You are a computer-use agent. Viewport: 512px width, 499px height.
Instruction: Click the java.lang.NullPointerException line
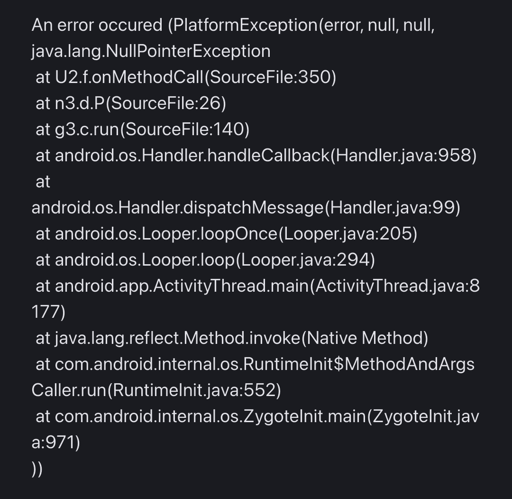click(151, 51)
